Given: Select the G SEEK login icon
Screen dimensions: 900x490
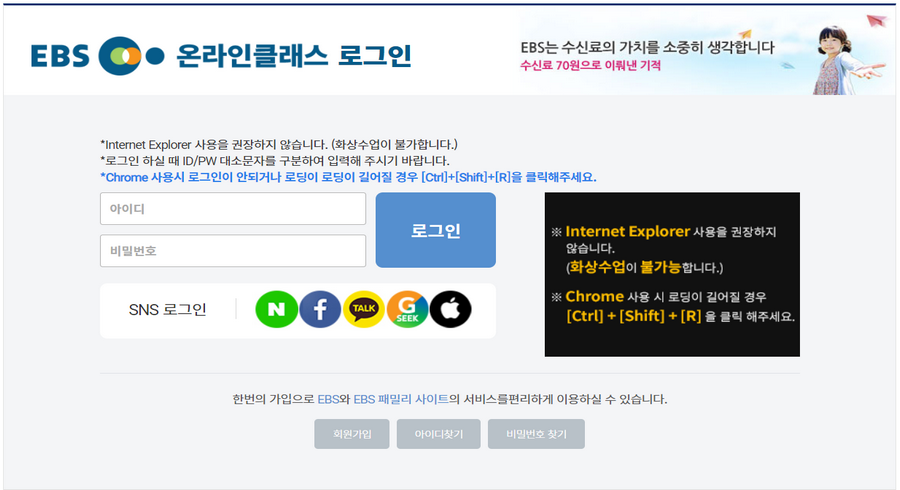Looking at the screenshot, I should click(x=408, y=310).
